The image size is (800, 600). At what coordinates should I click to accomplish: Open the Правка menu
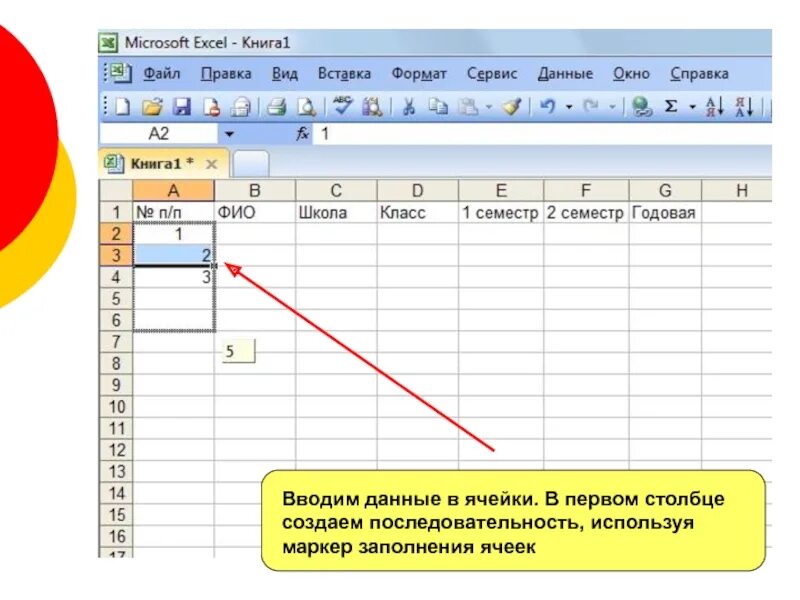coord(226,74)
